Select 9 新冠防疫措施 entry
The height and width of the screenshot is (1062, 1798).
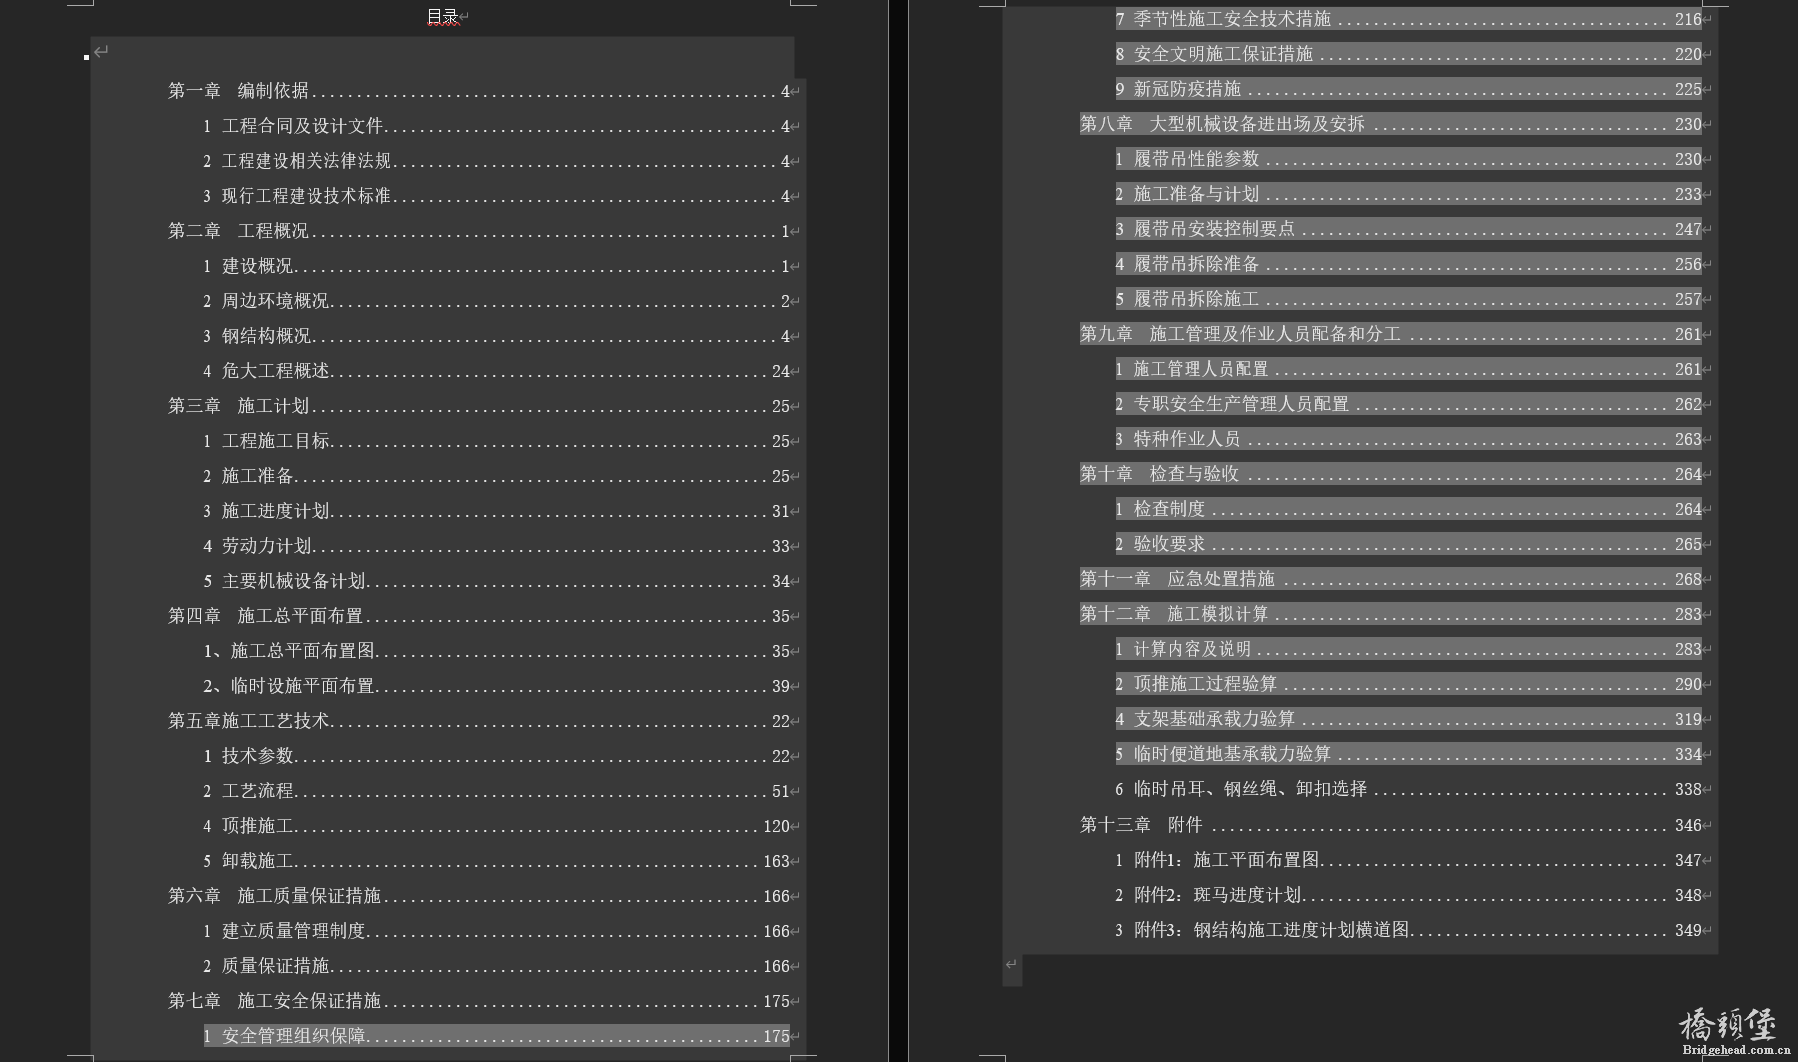point(1409,89)
